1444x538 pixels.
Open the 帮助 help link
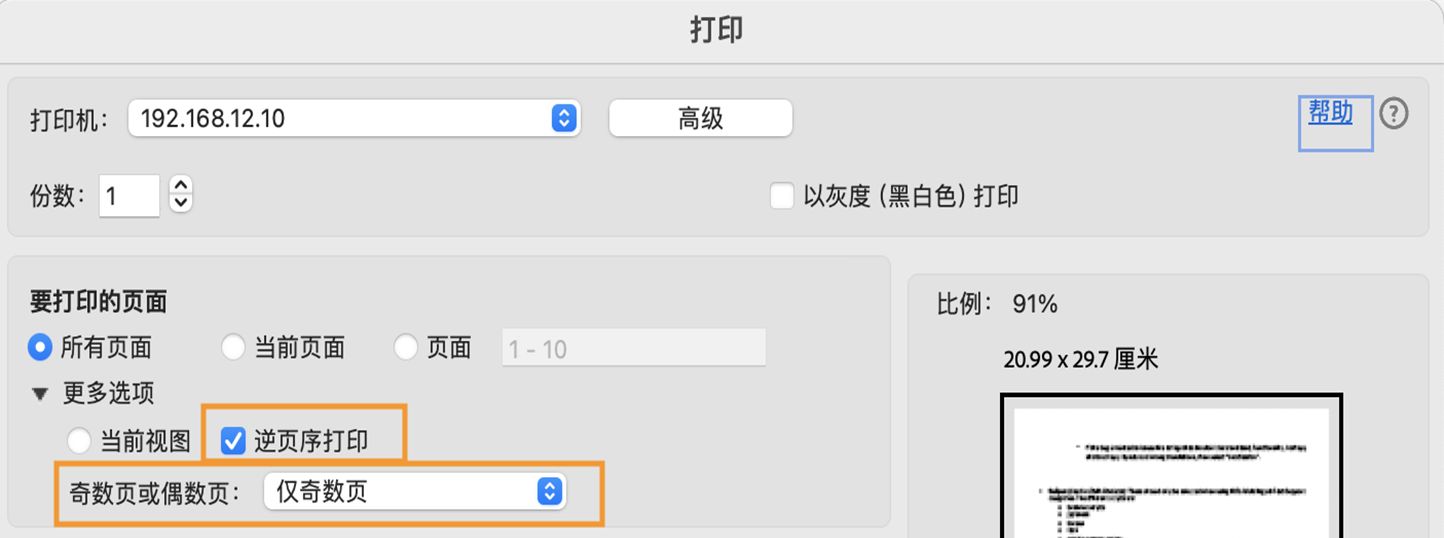coord(1330,114)
